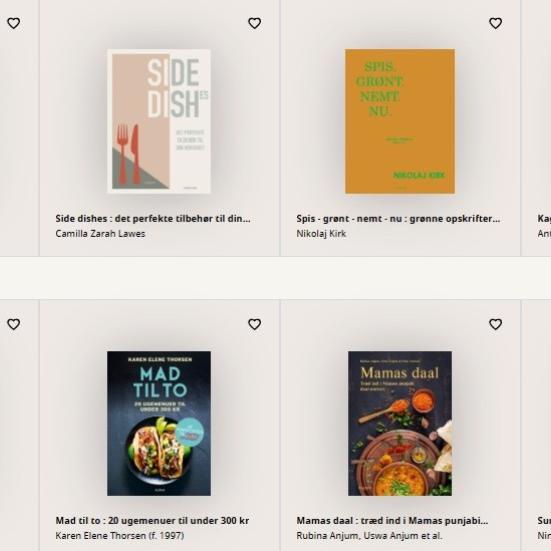
Task: Open partially visible book title starting with Kag
Action: pyautogui.click(x=544, y=219)
